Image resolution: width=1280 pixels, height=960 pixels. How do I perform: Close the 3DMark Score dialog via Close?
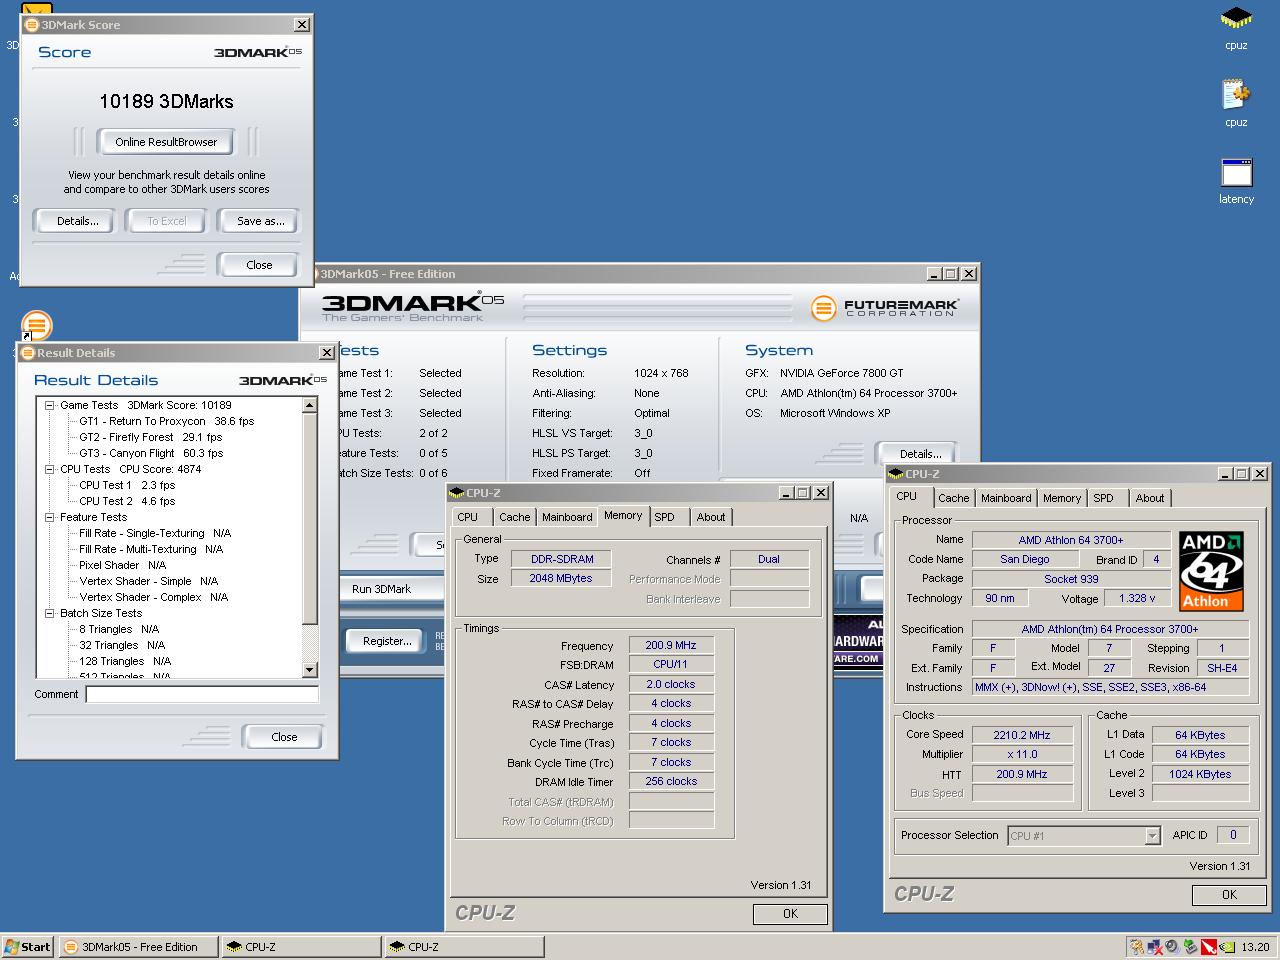(x=259, y=265)
